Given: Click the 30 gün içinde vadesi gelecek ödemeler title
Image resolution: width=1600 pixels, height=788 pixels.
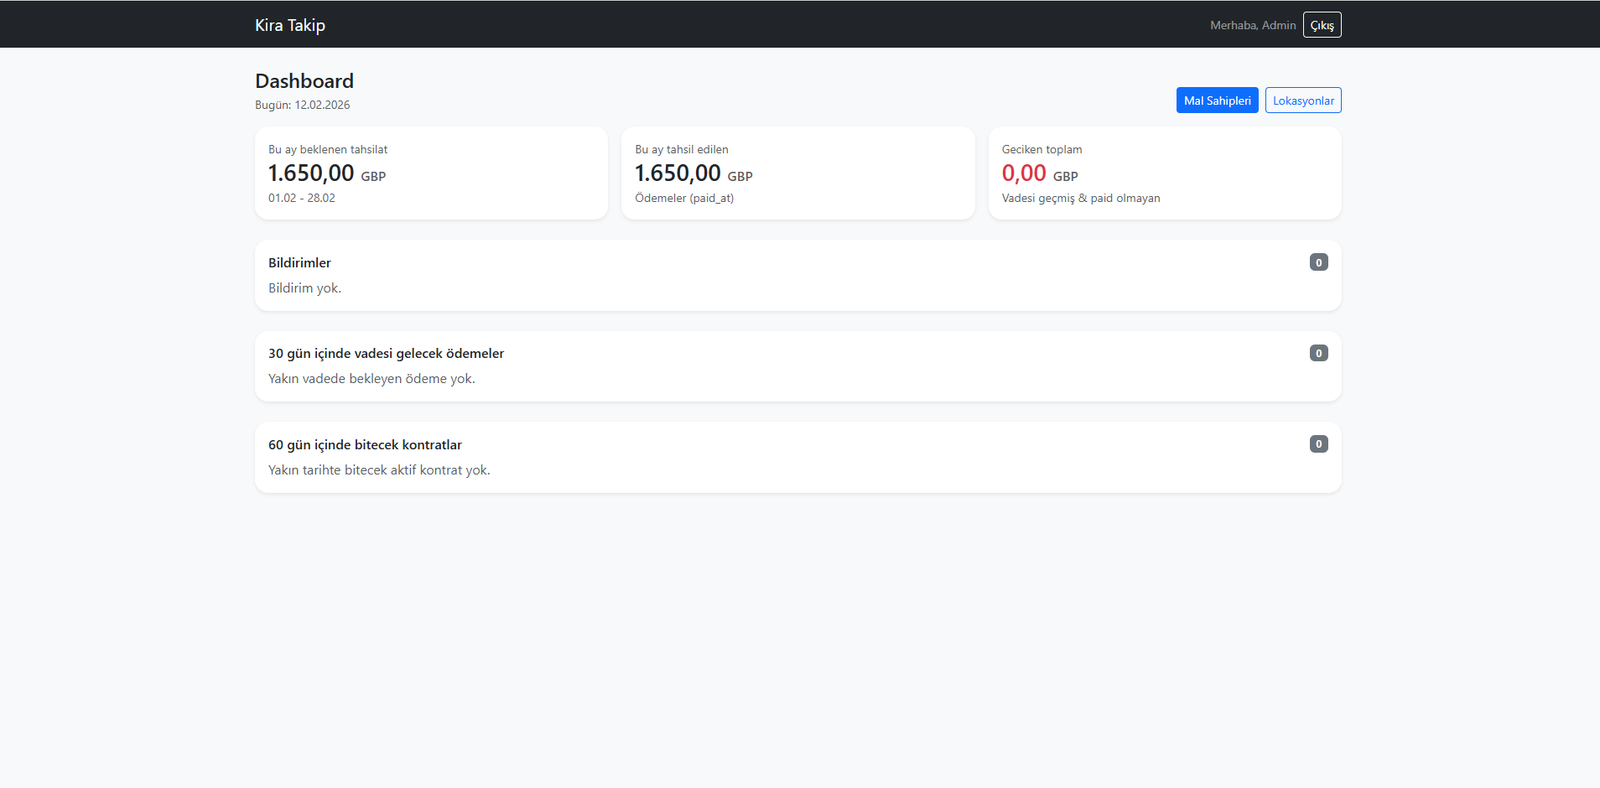Looking at the screenshot, I should (x=386, y=353).
